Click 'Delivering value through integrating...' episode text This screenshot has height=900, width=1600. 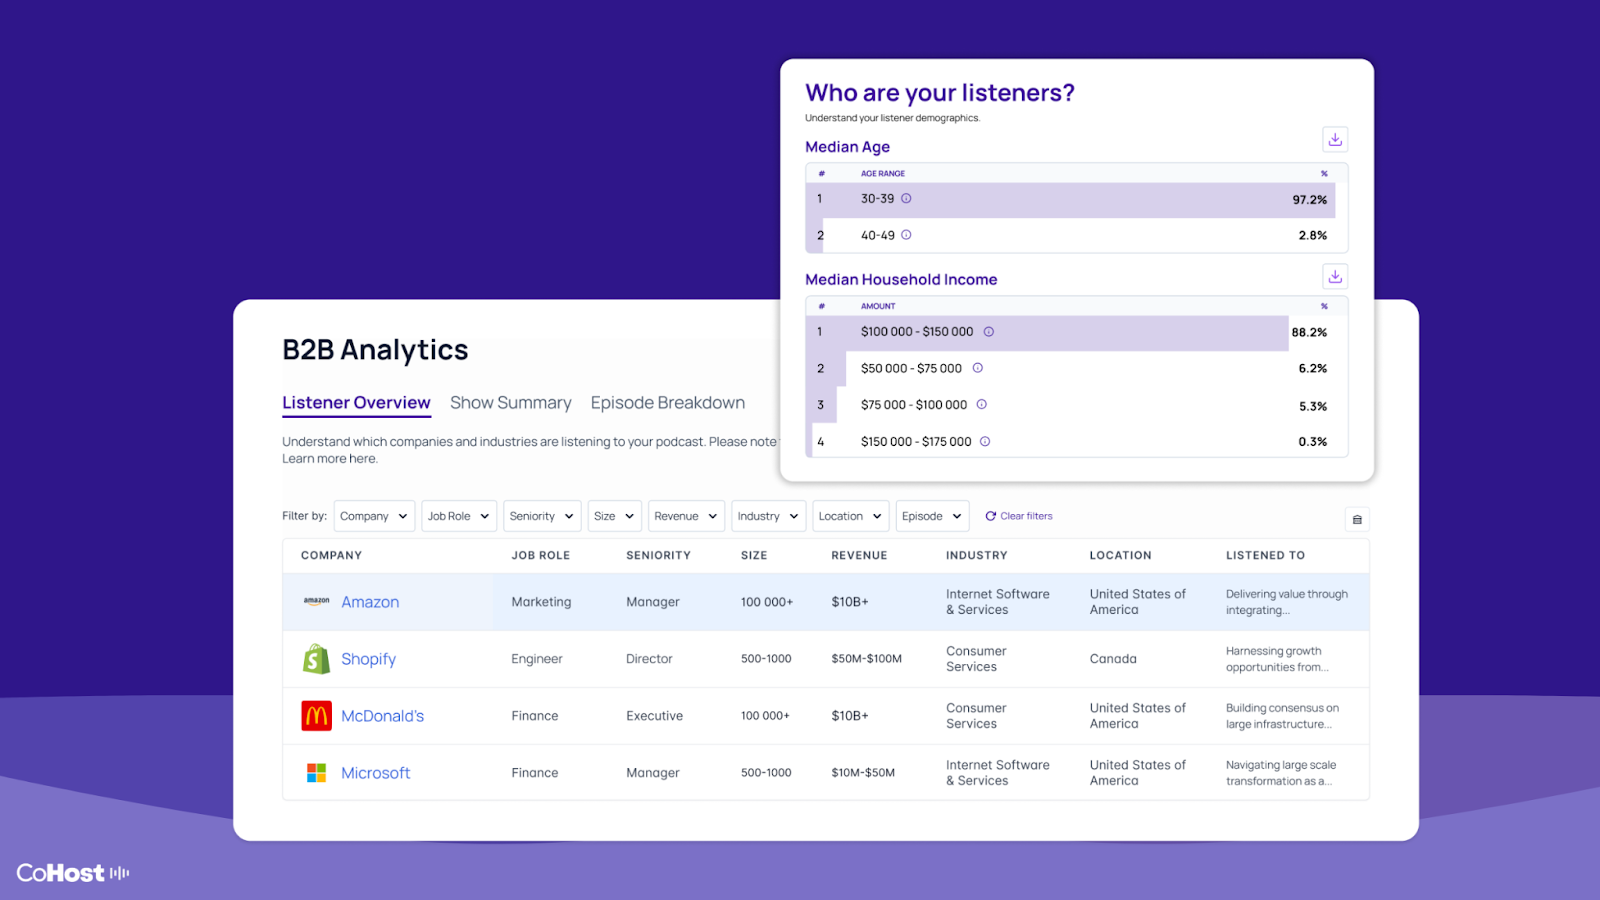(1287, 602)
